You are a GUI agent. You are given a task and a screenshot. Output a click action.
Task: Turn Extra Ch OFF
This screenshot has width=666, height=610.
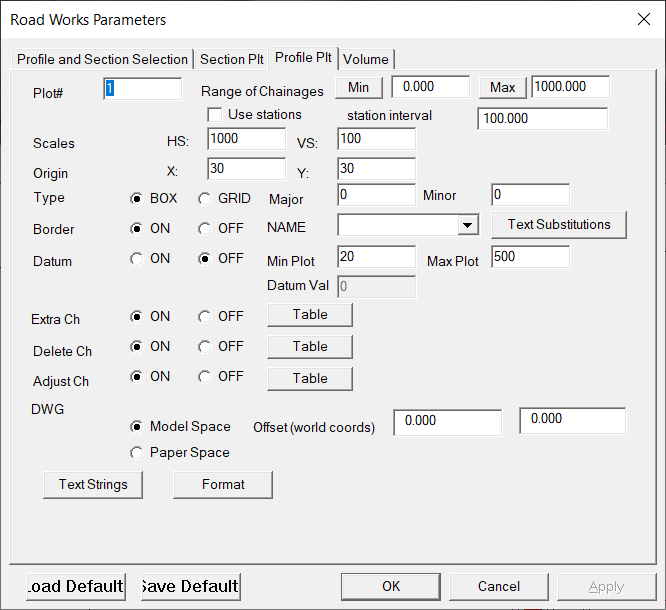tap(204, 316)
